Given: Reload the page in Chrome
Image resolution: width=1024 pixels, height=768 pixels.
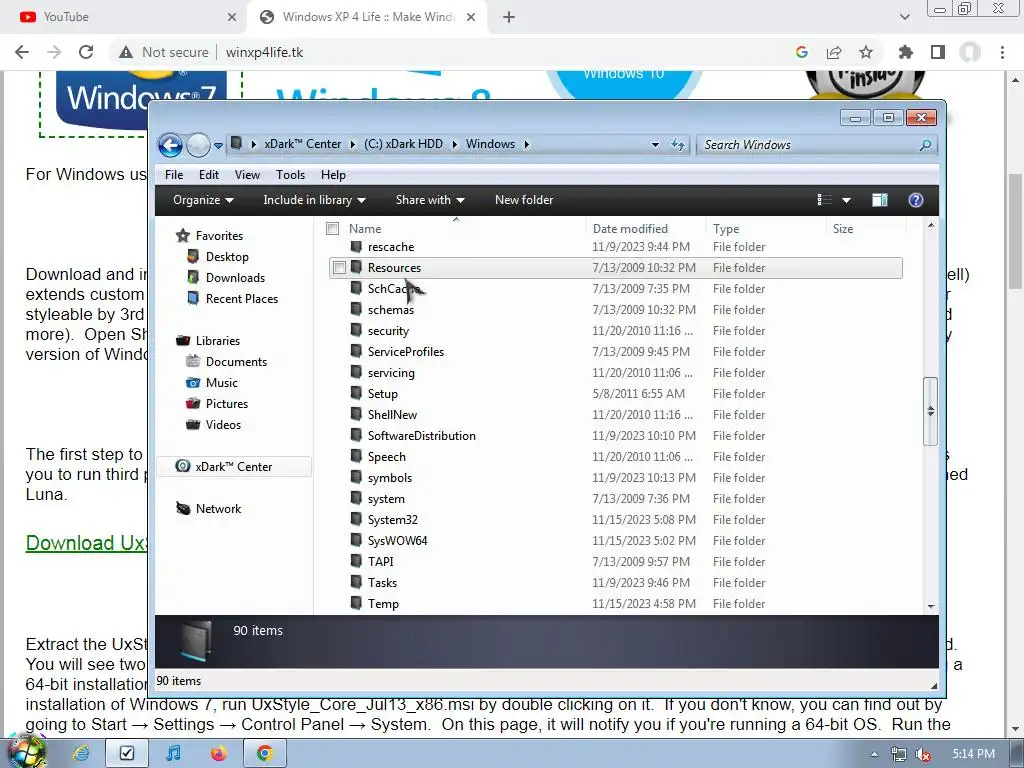Looking at the screenshot, I should [86, 52].
